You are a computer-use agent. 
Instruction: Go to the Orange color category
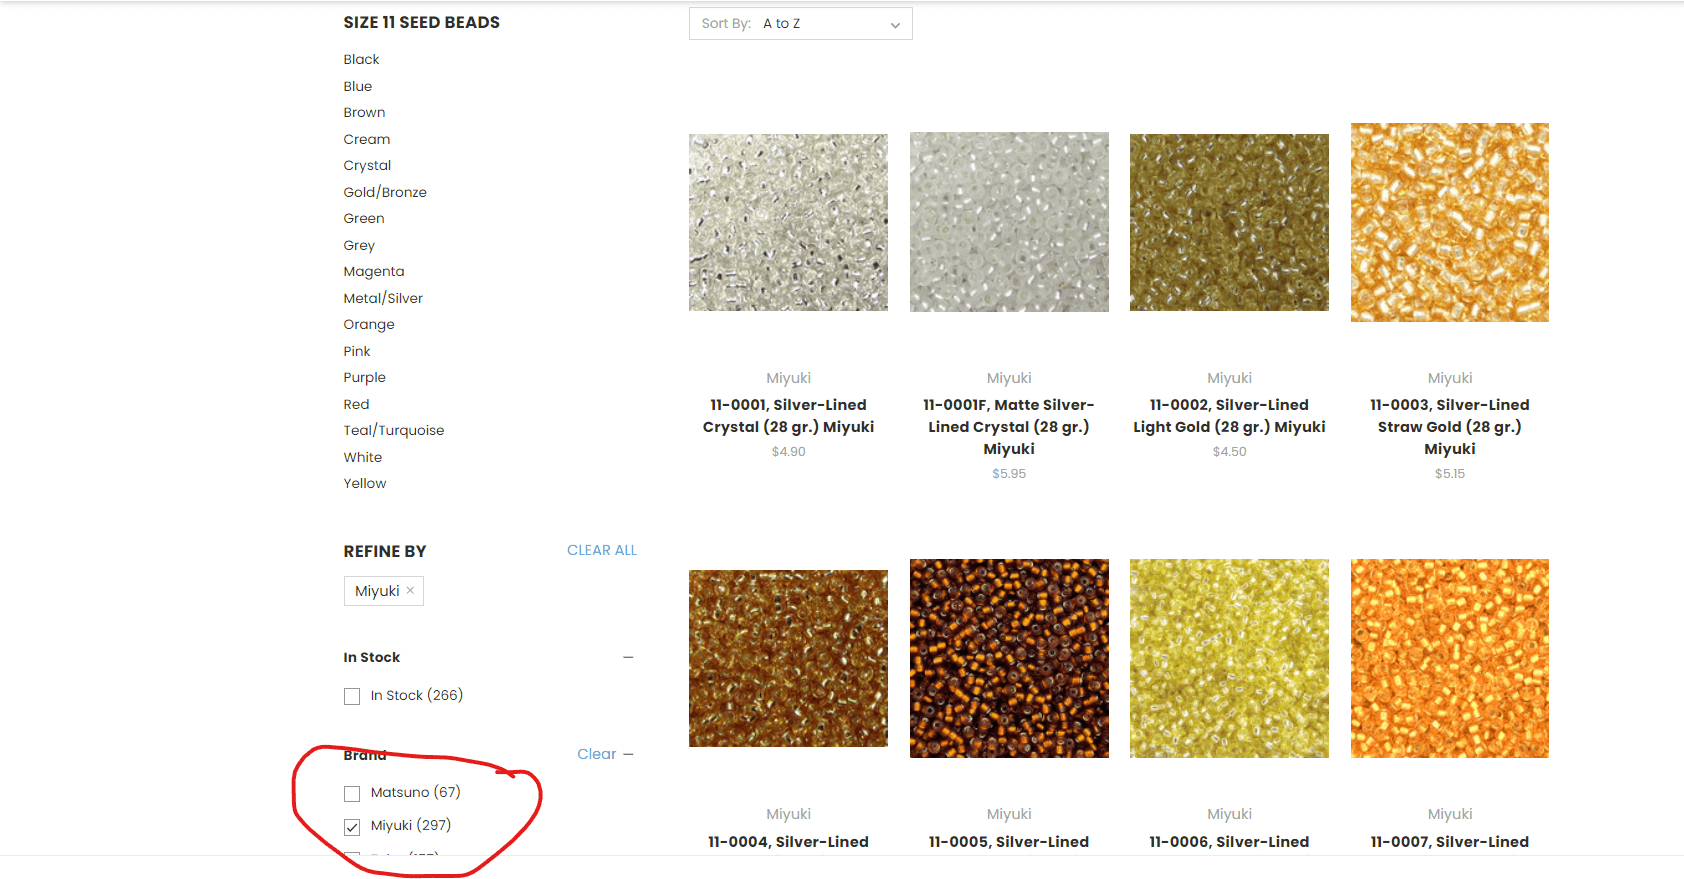[x=369, y=324]
